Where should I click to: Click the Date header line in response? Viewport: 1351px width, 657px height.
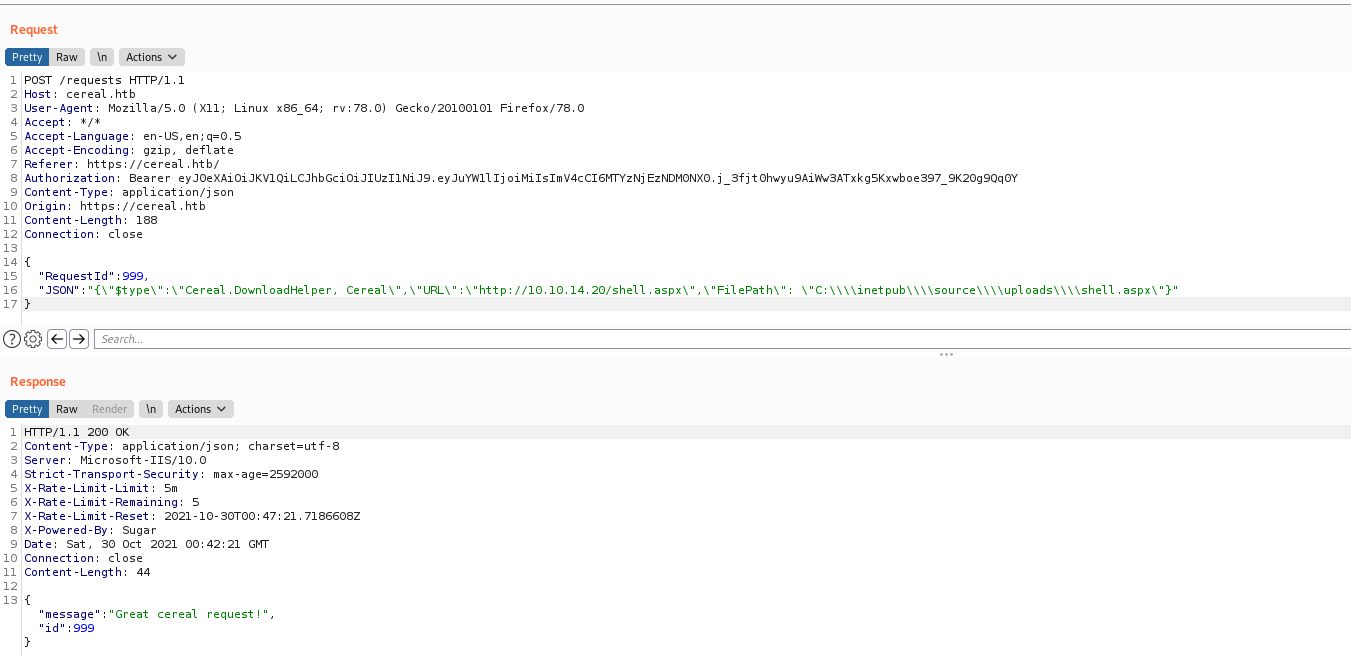(146, 544)
